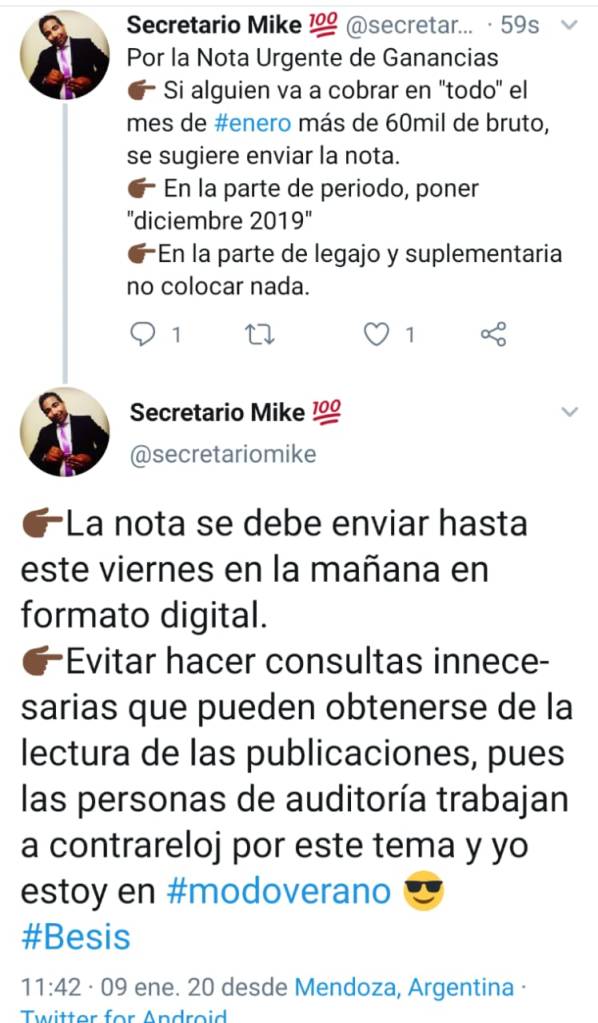The width and height of the screenshot is (598, 1023).
Task: Click the 59s timestamp on first tweet
Action: (x=520, y=25)
